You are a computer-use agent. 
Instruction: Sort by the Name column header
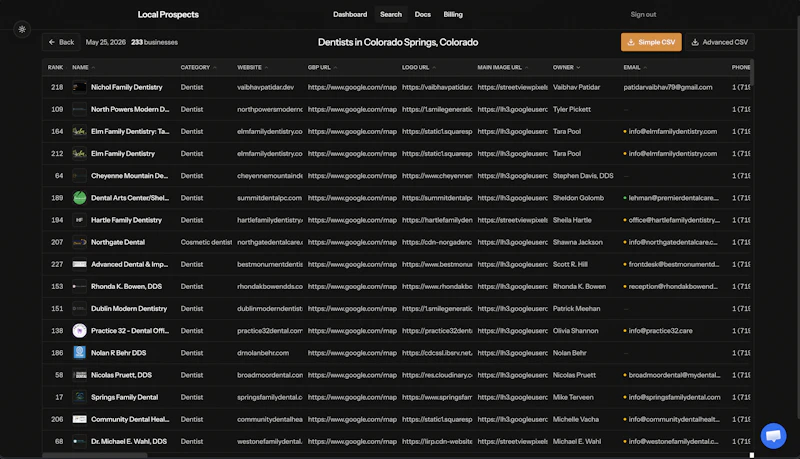click(83, 67)
